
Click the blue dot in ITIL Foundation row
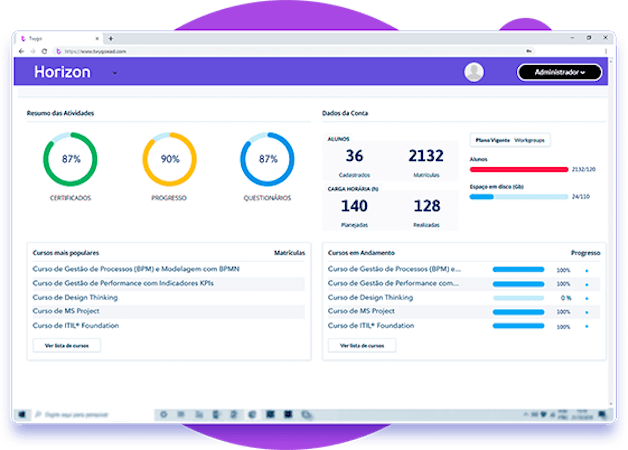click(587, 326)
